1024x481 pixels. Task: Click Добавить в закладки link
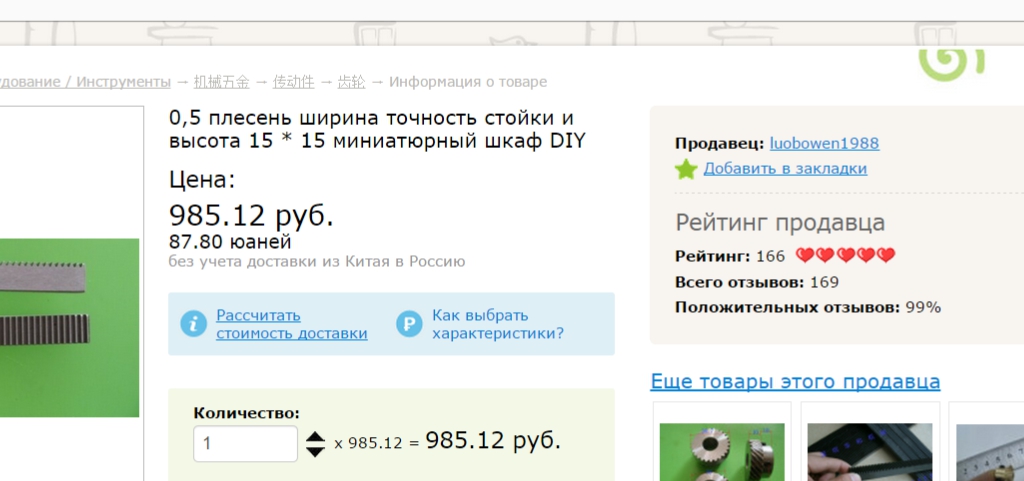click(785, 168)
